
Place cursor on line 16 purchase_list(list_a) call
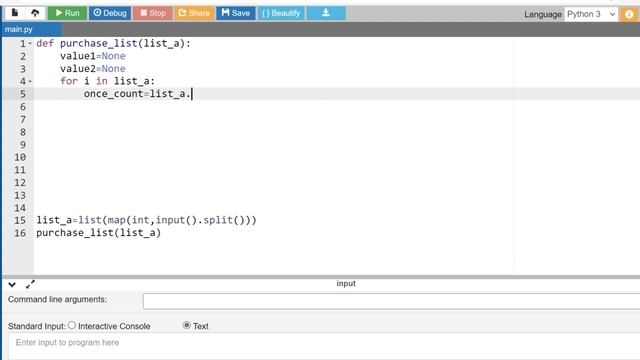point(98,233)
